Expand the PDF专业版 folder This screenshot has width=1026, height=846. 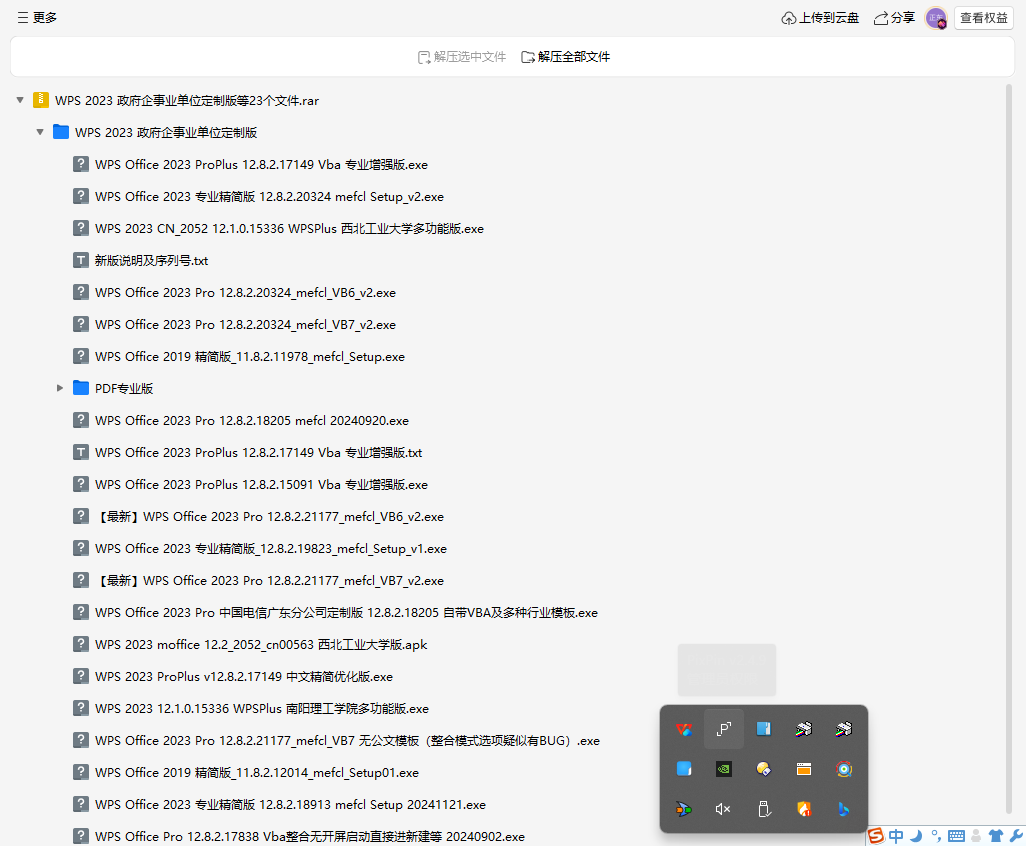(60, 388)
